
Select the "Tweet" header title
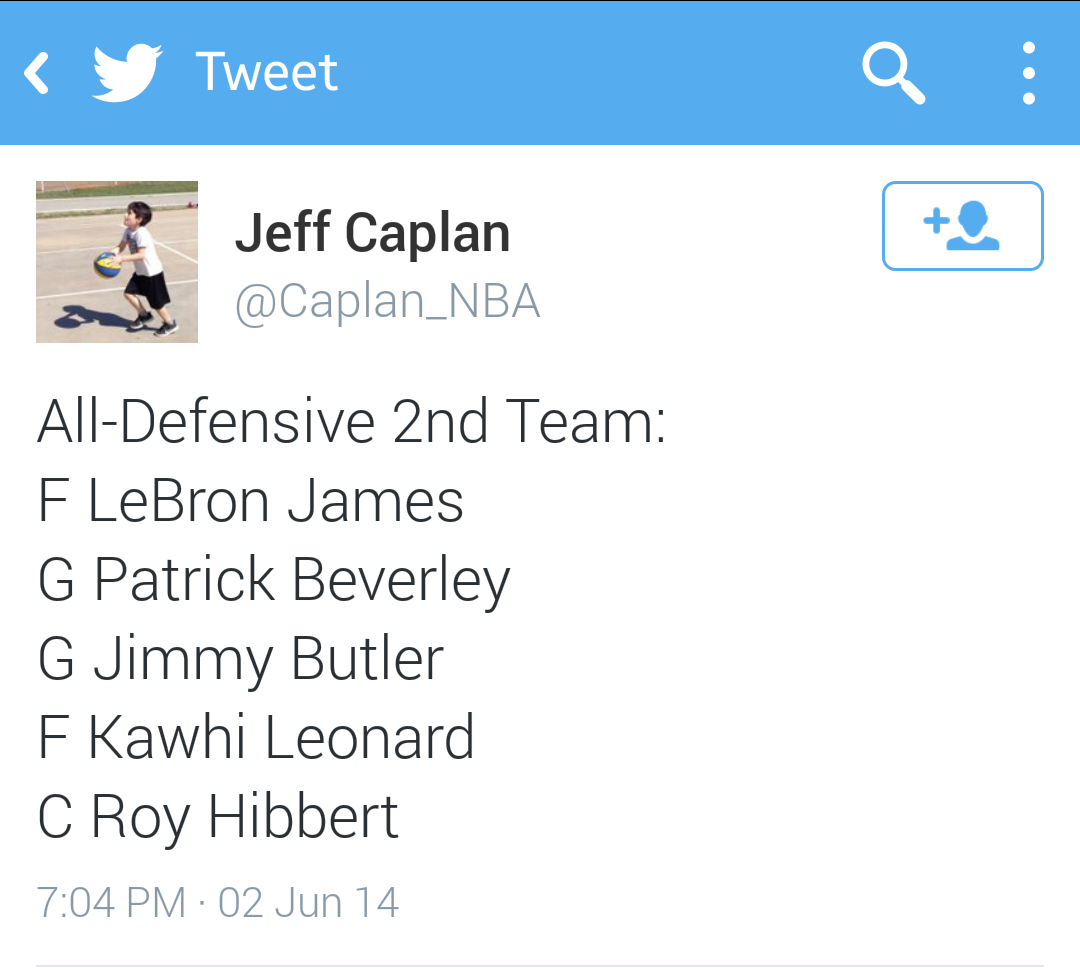pyautogui.click(x=267, y=73)
